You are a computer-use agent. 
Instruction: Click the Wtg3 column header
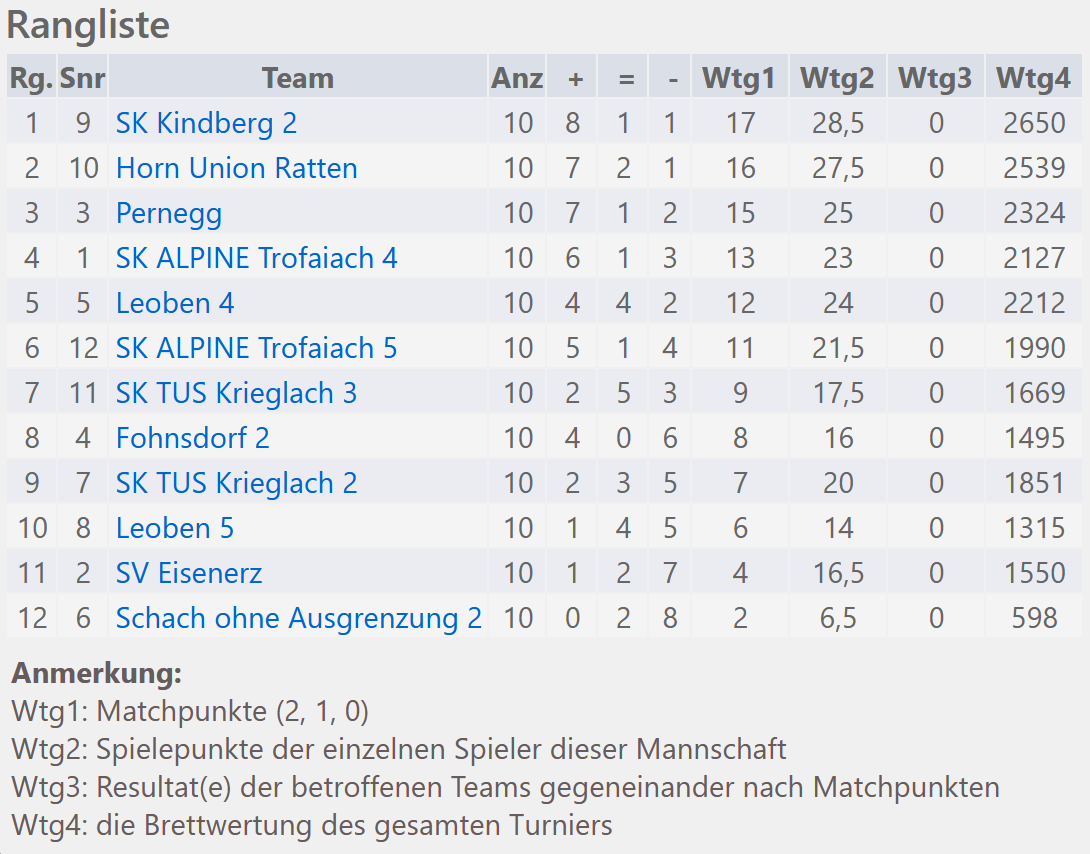click(x=935, y=78)
